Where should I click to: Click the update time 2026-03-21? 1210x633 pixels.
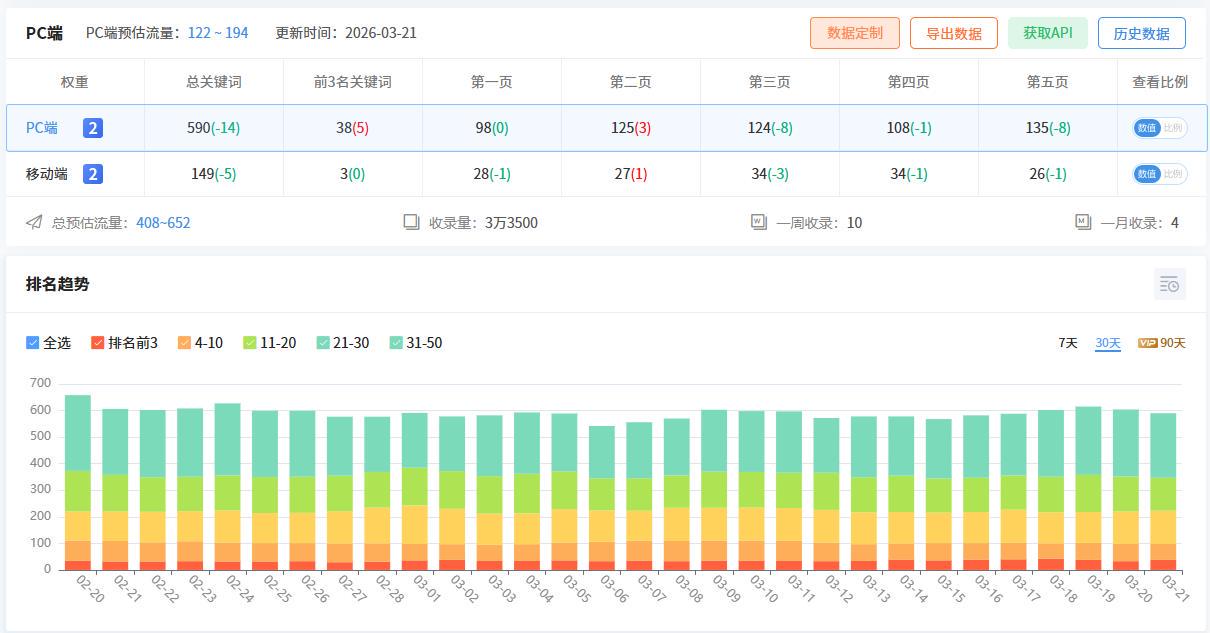tap(381, 33)
